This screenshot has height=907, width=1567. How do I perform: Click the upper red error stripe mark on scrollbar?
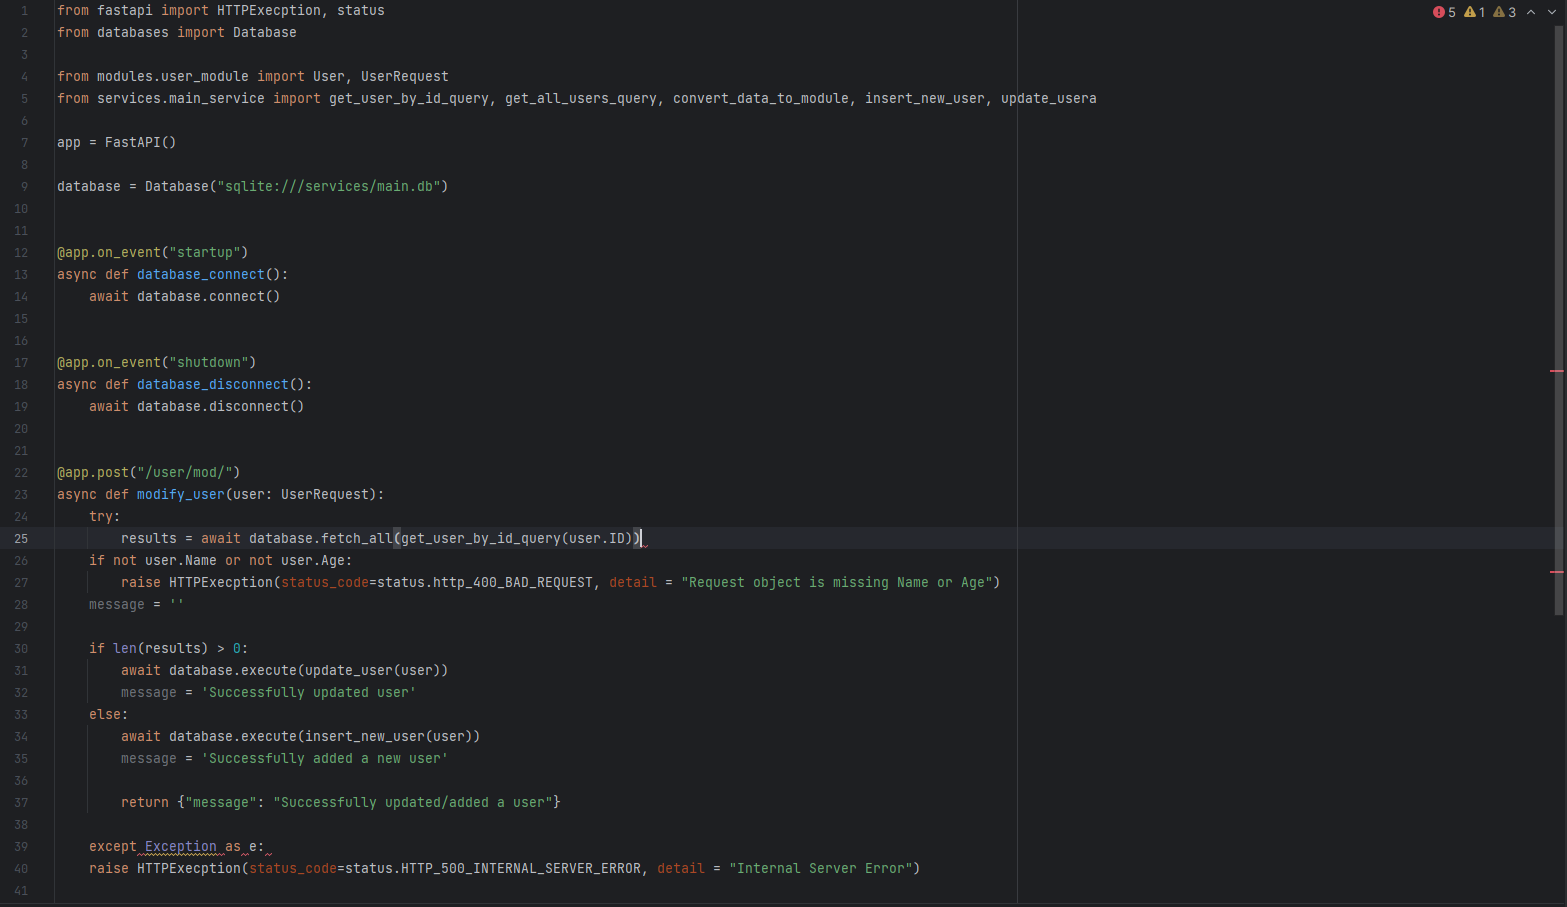pos(1556,371)
